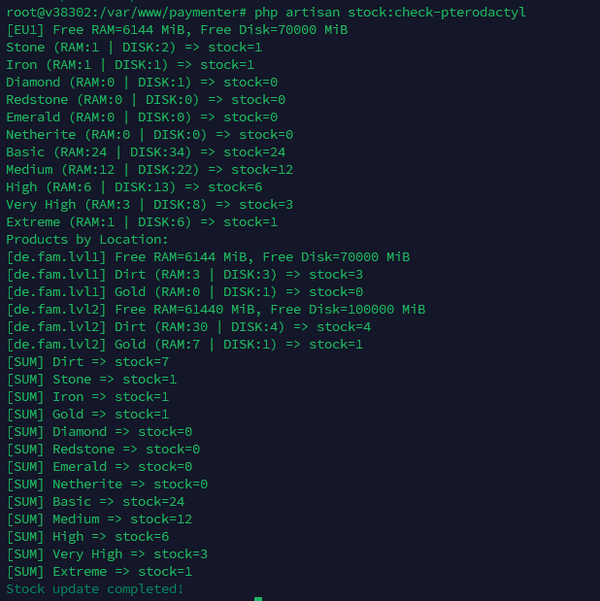Click the Diamond RAM:0 DISK:1 line
The height and width of the screenshot is (601, 600).
click(142, 82)
